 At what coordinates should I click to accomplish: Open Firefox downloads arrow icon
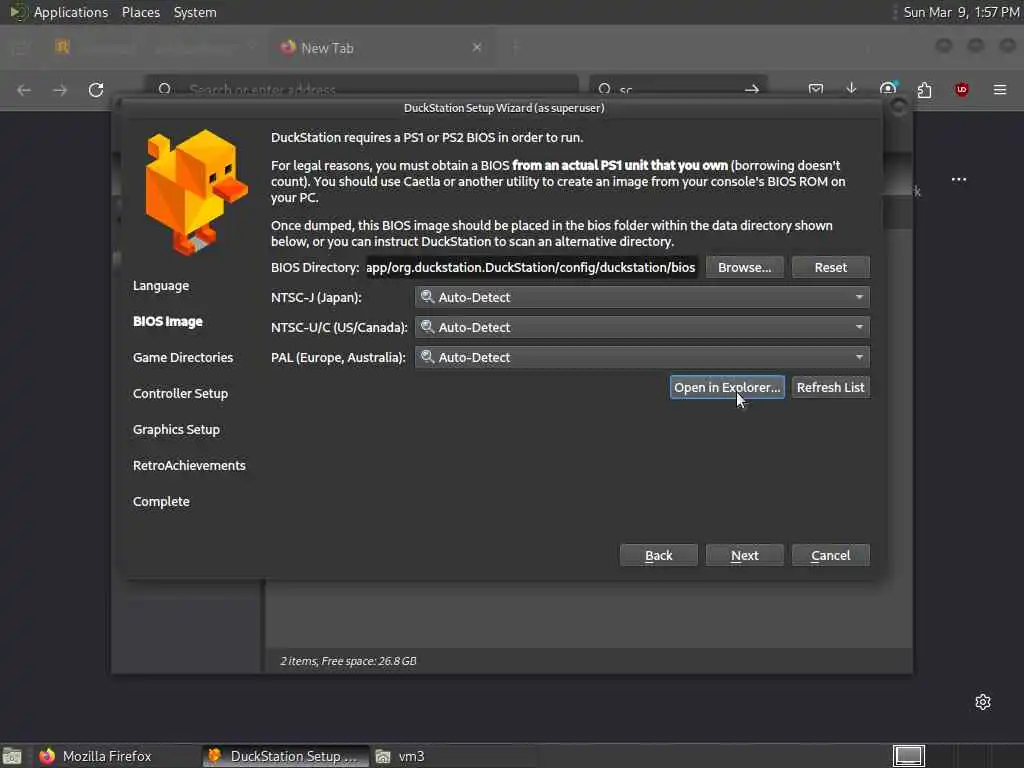tap(851, 88)
